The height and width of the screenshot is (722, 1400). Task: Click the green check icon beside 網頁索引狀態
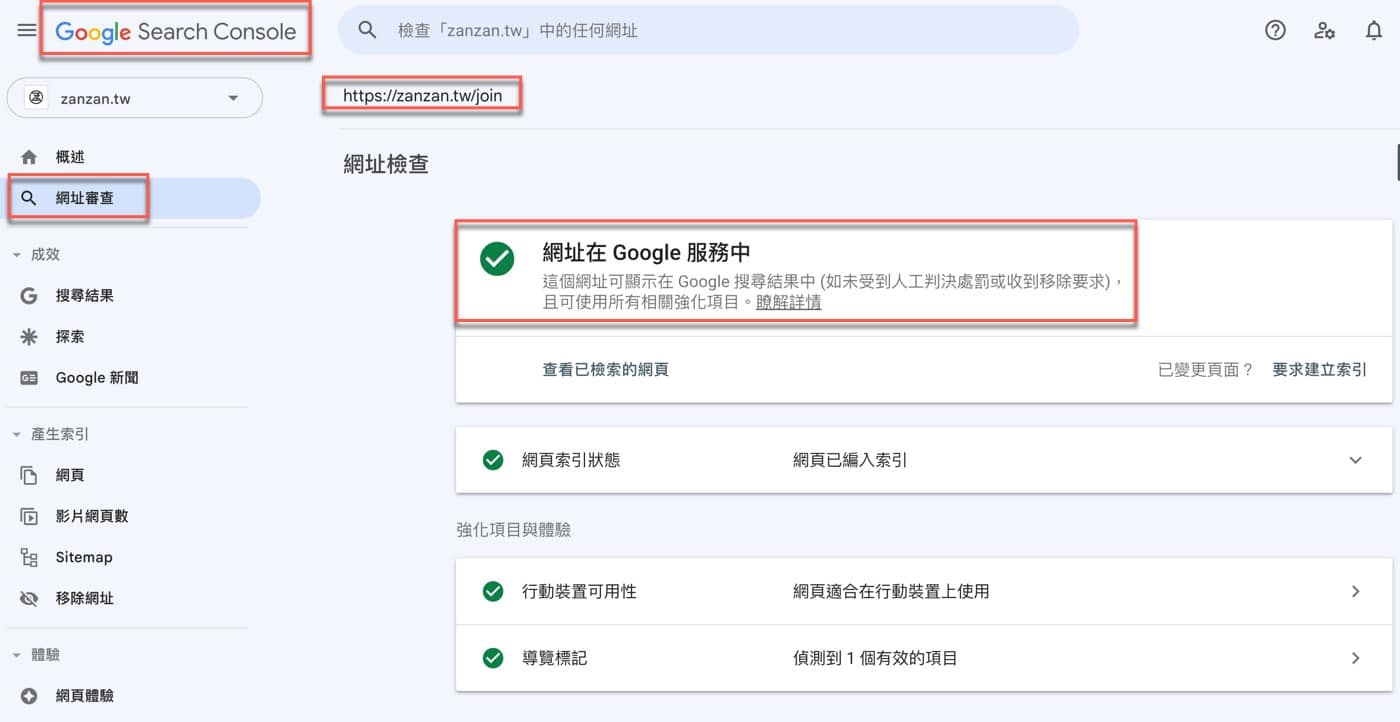[493, 460]
